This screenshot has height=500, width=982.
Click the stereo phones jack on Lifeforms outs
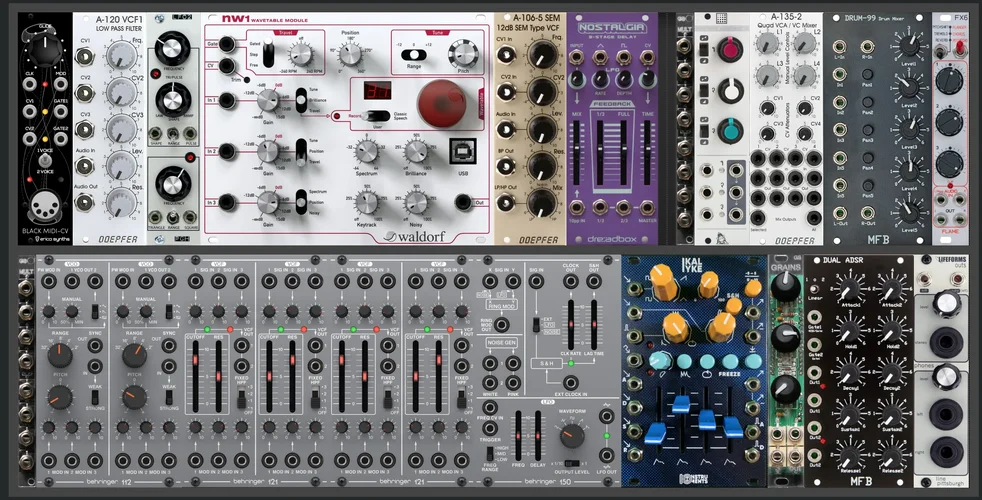coord(946,342)
